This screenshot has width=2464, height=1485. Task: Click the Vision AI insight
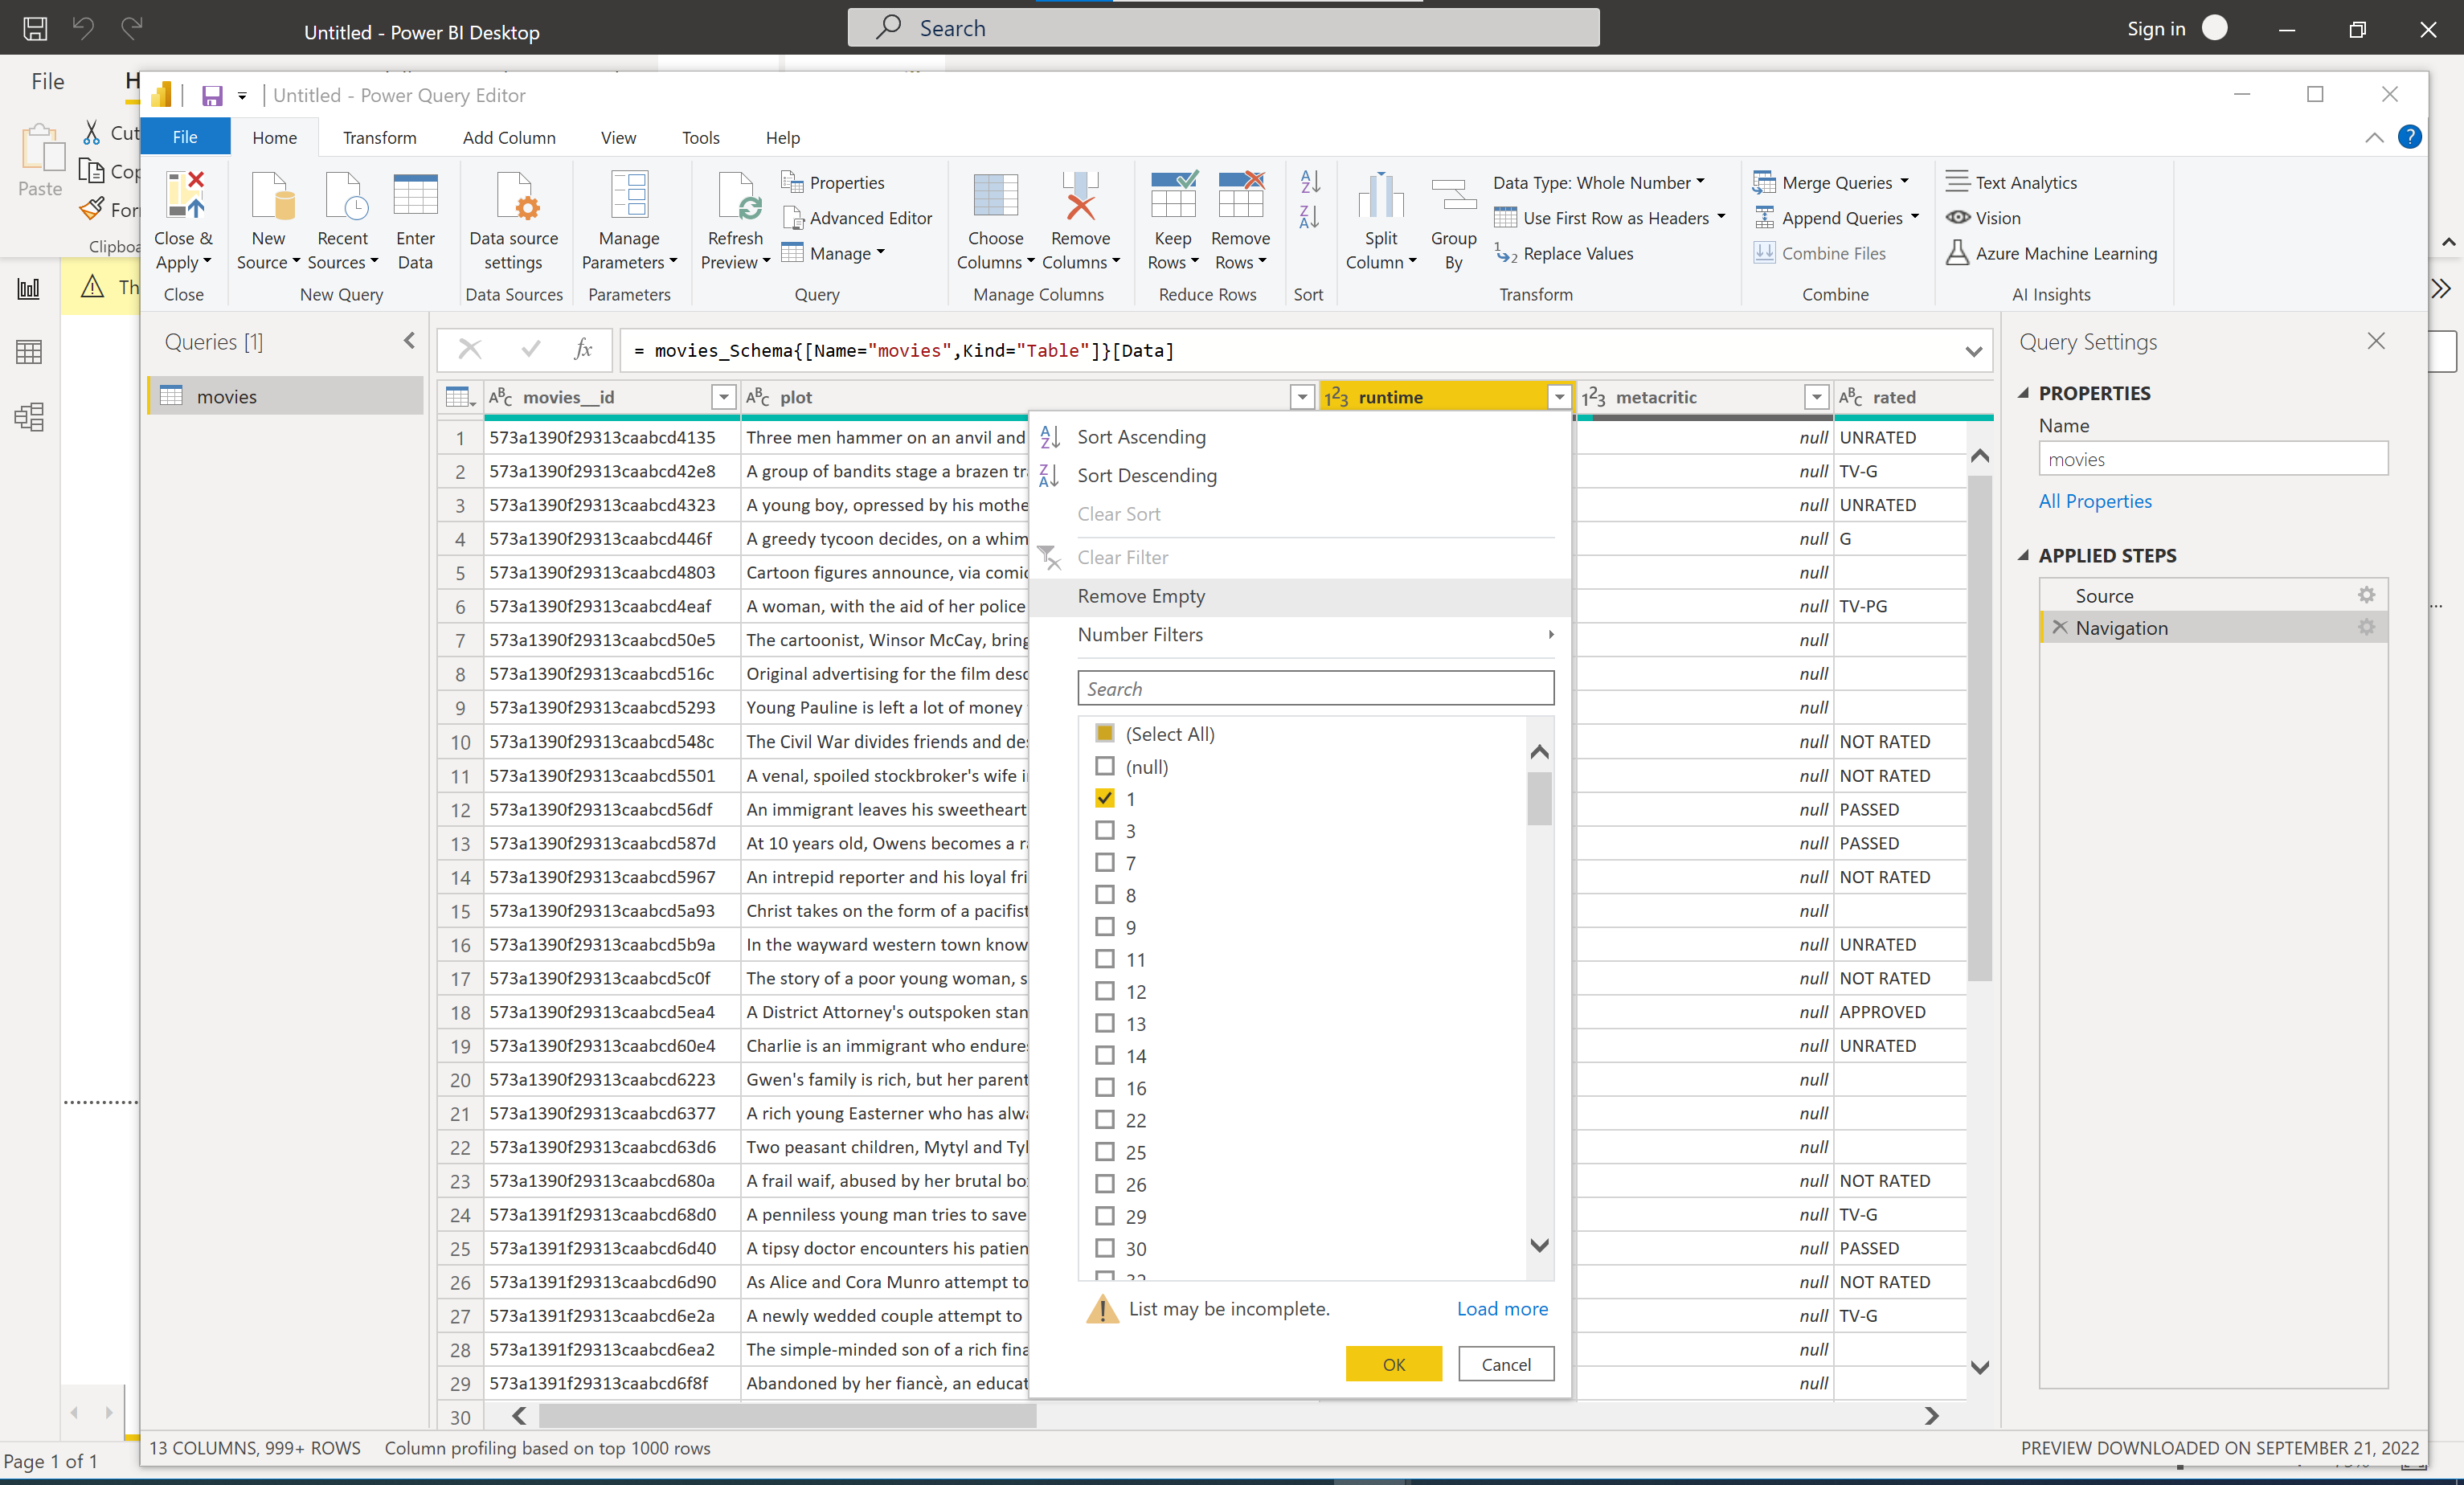pyautogui.click(x=1983, y=218)
